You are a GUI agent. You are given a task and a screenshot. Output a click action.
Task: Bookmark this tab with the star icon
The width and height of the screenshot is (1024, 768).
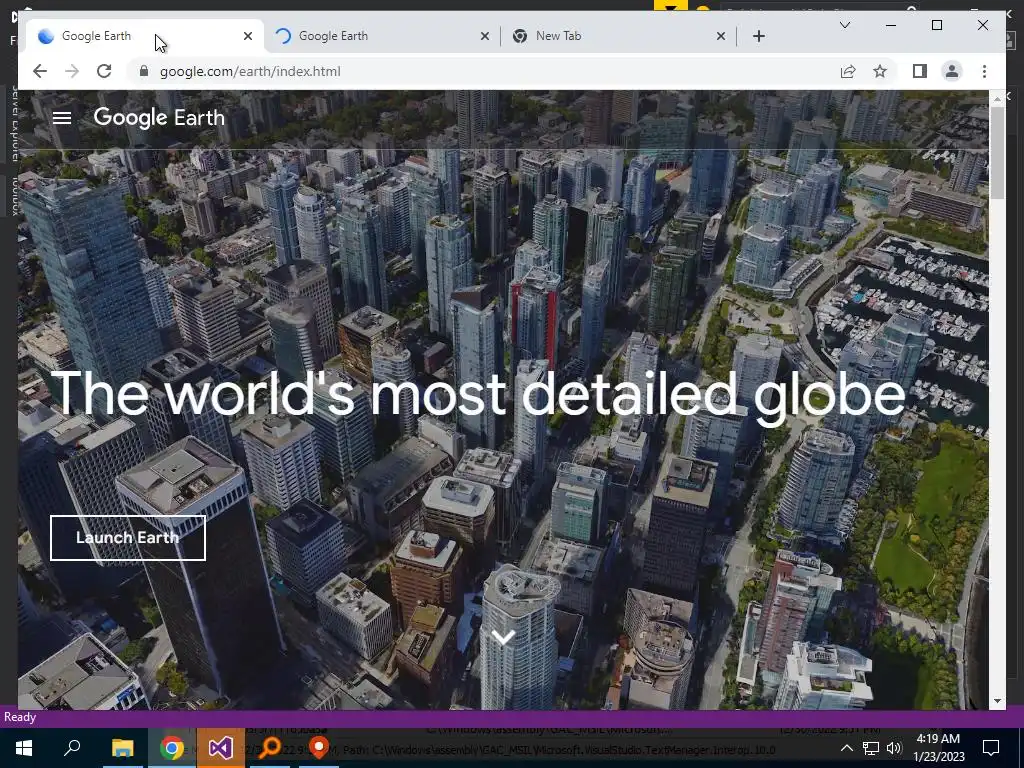880,71
